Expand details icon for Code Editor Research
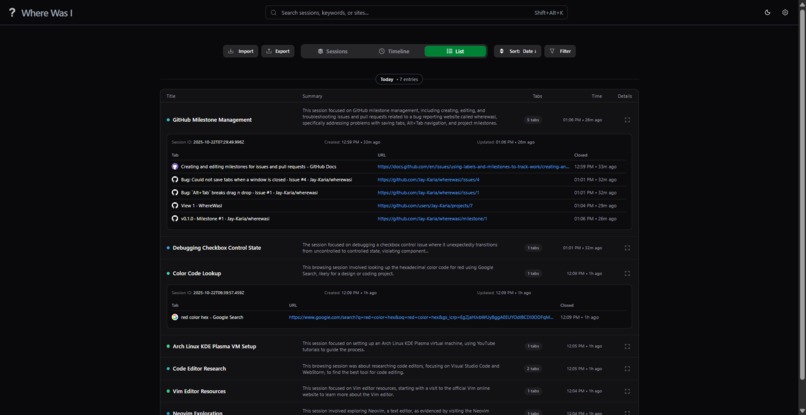The width and height of the screenshot is (806, 415). [627, 369]
